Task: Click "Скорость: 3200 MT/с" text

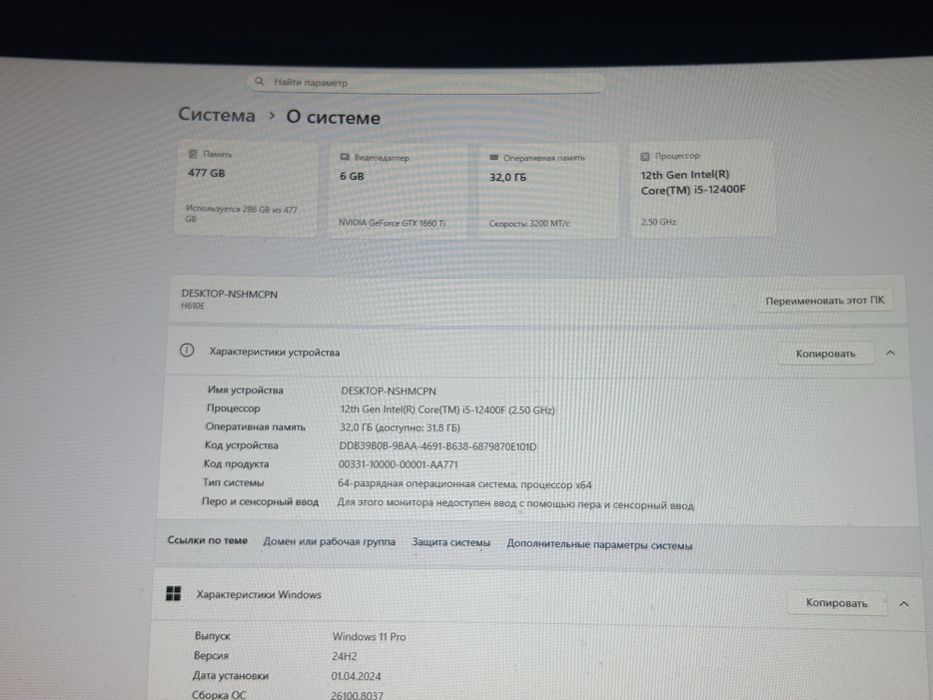Action: pos(529,224)
